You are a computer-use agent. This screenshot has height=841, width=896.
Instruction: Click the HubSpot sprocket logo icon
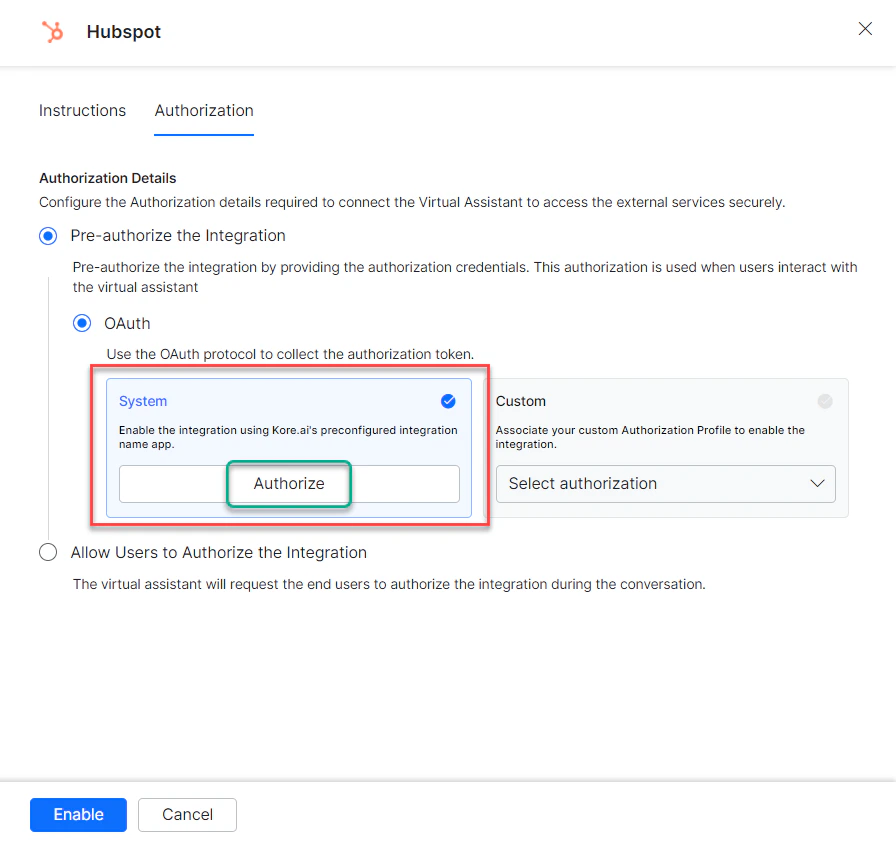click(x=52, y=31)
